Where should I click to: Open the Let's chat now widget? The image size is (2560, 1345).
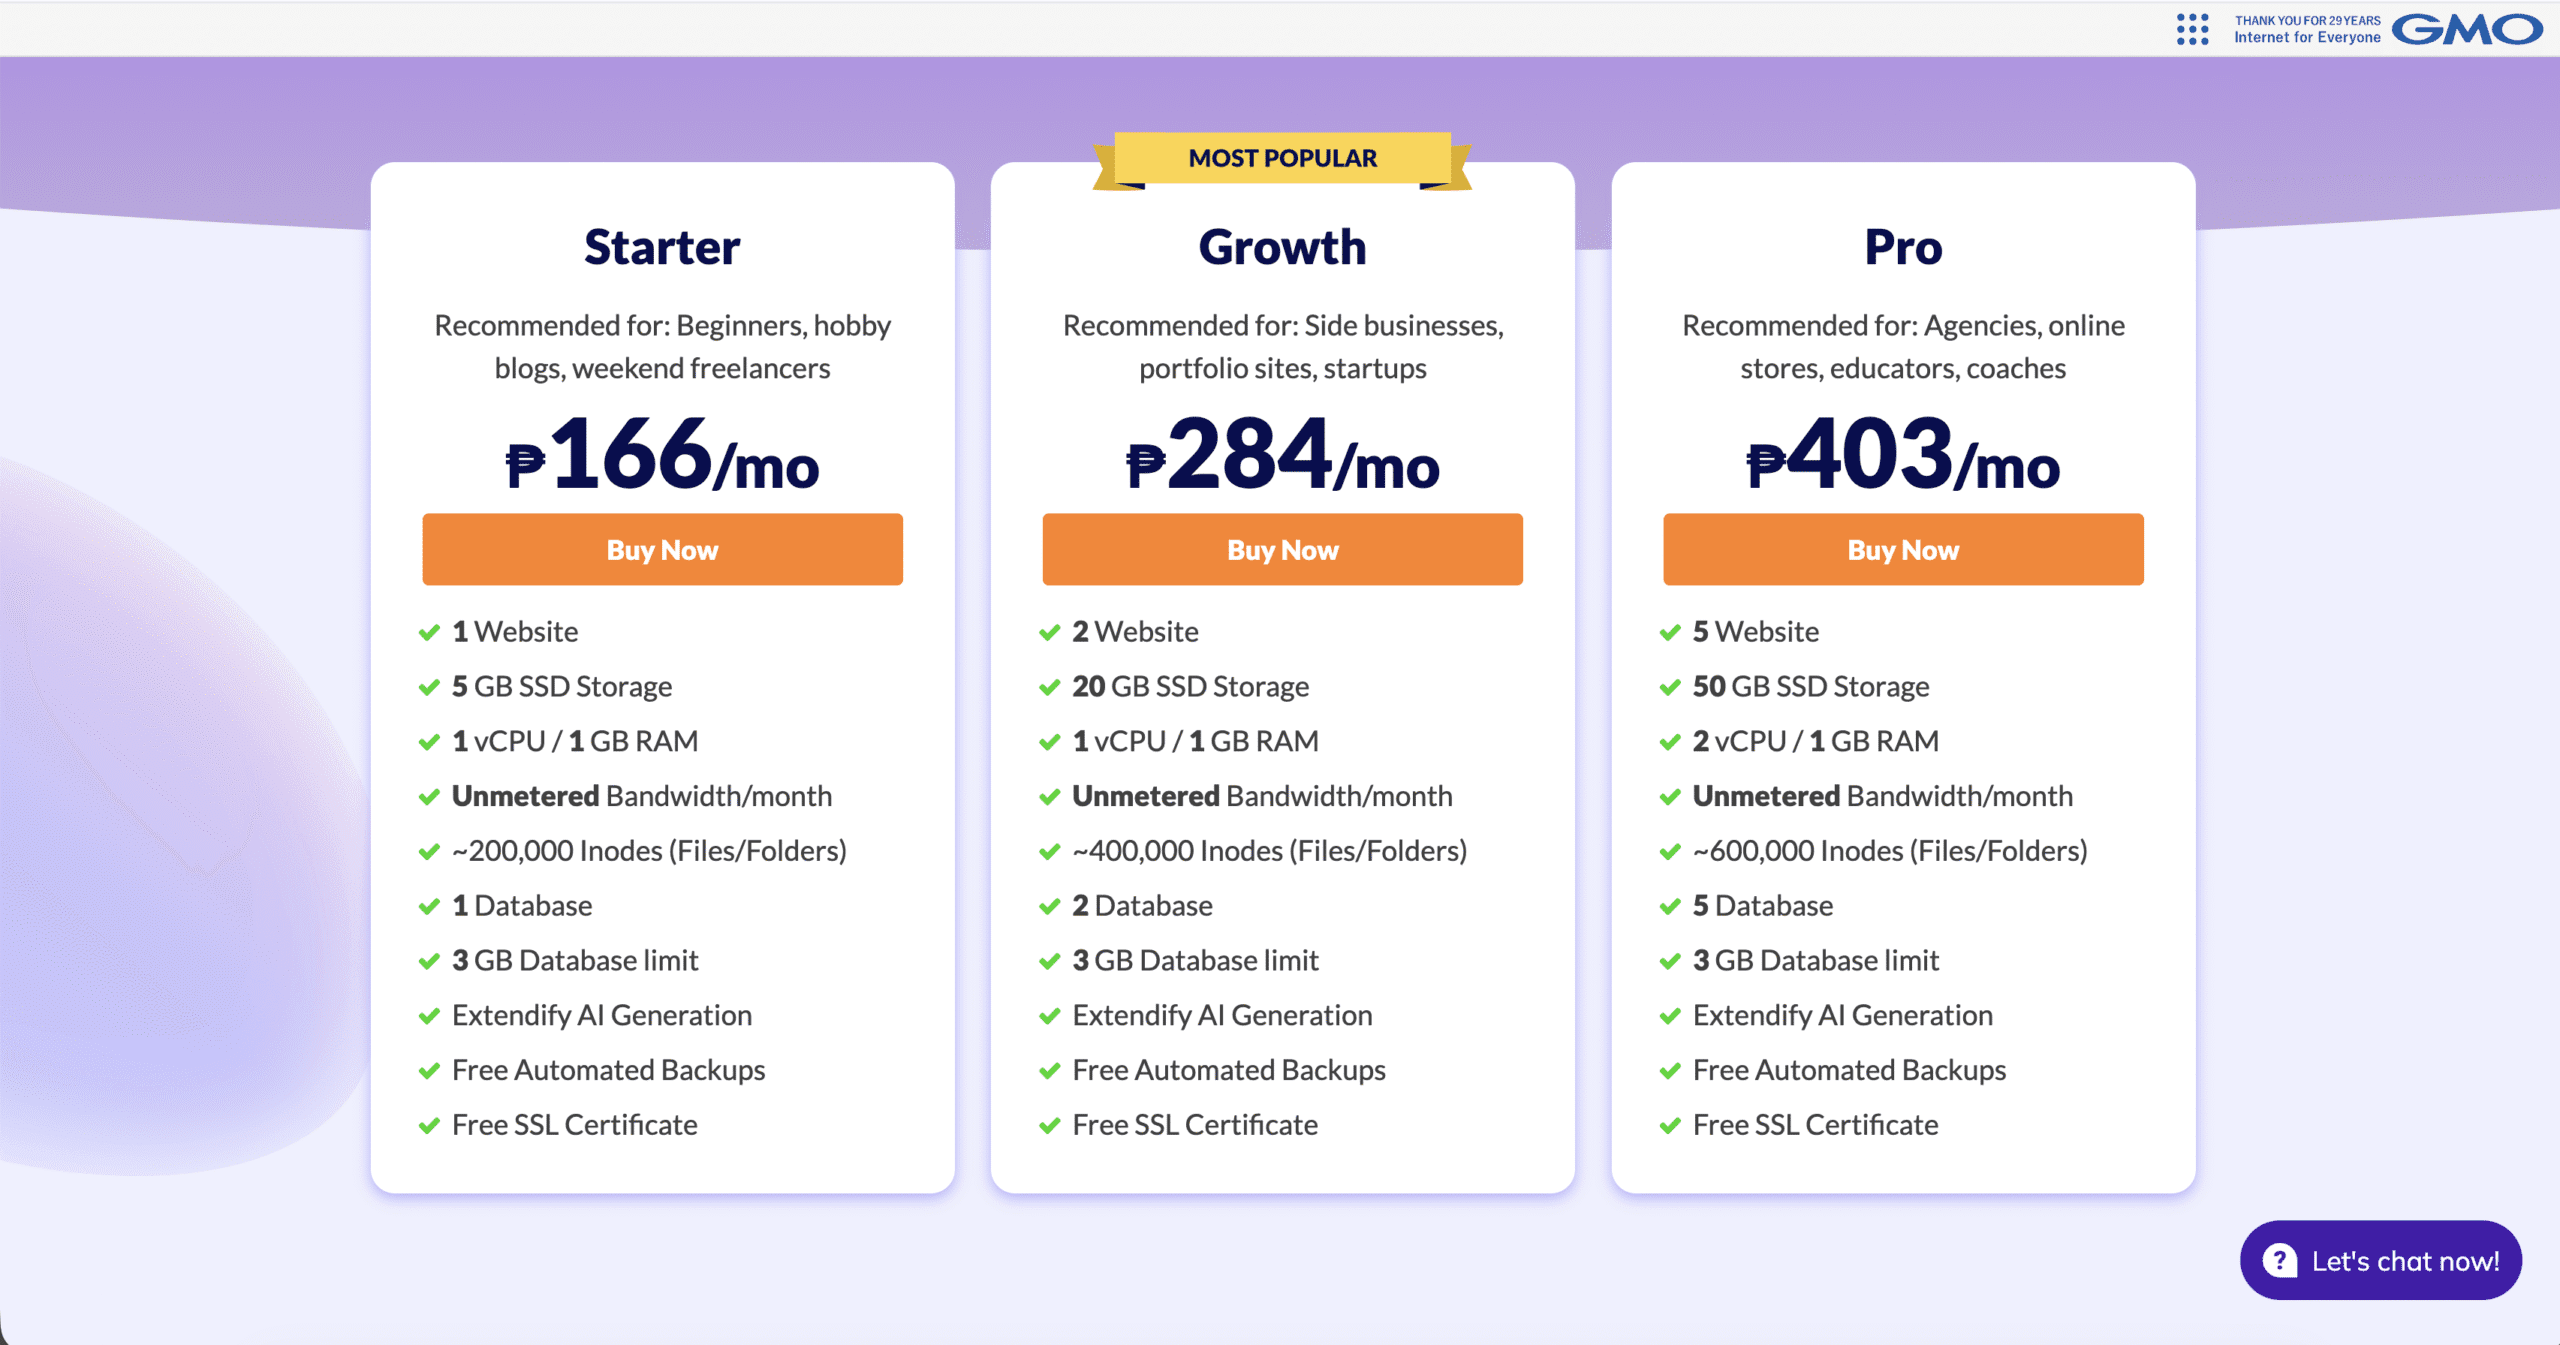[x=2403, y=1261]
